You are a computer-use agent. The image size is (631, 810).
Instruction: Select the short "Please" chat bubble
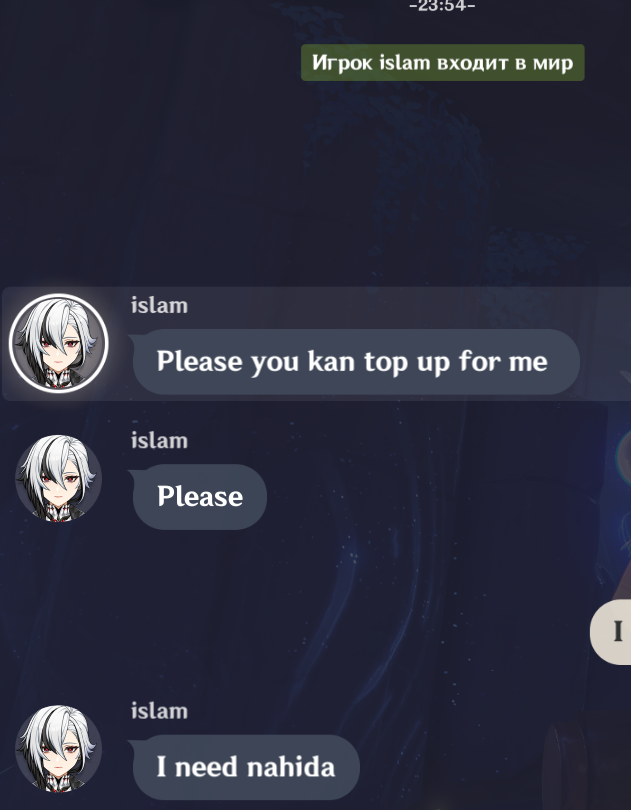point(199,496)
